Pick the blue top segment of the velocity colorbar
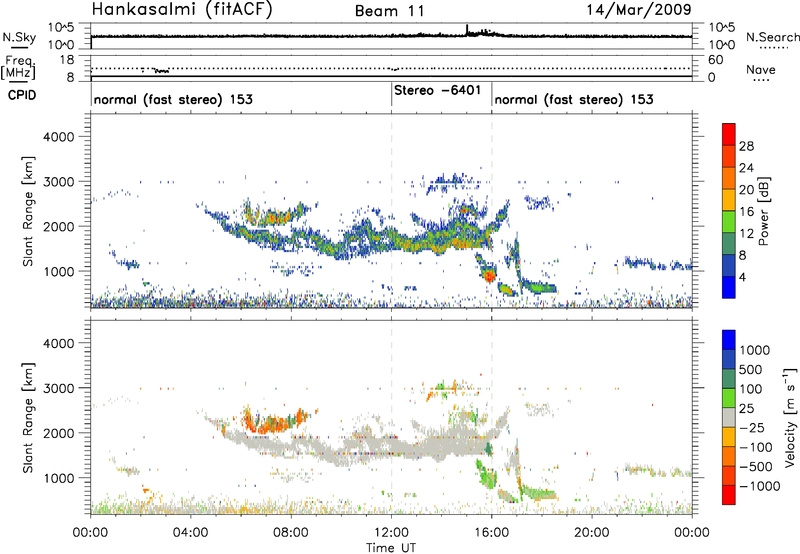This screenshot has width=800, height=554. pyautogui.click(x=729, y=340)
